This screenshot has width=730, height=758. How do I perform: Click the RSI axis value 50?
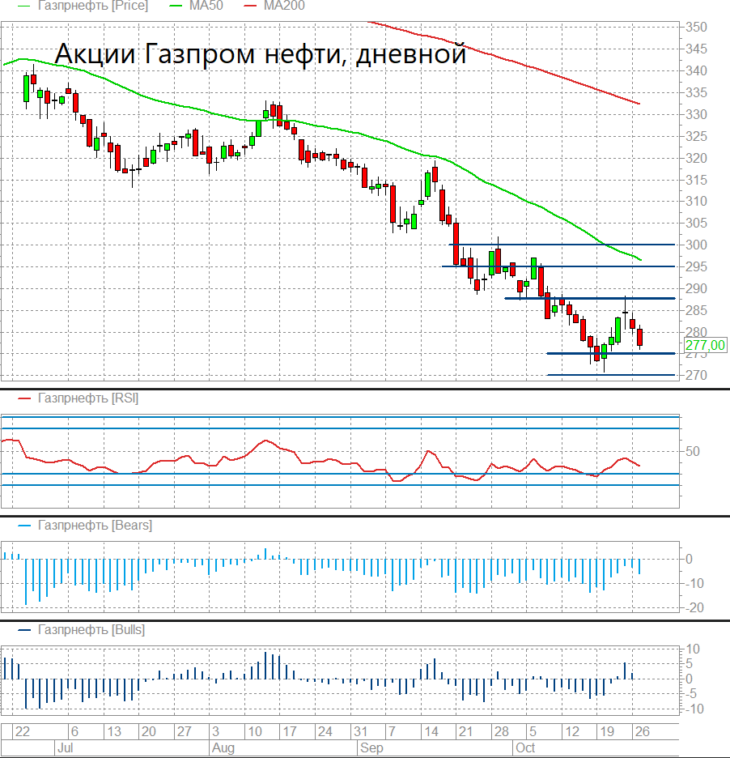692,452
